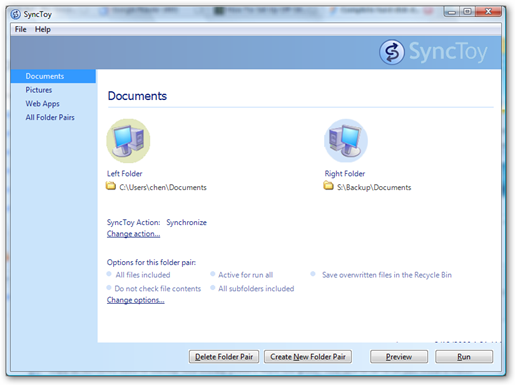Click the Change action link
The image size is (515, 385).
coord(133,234)
